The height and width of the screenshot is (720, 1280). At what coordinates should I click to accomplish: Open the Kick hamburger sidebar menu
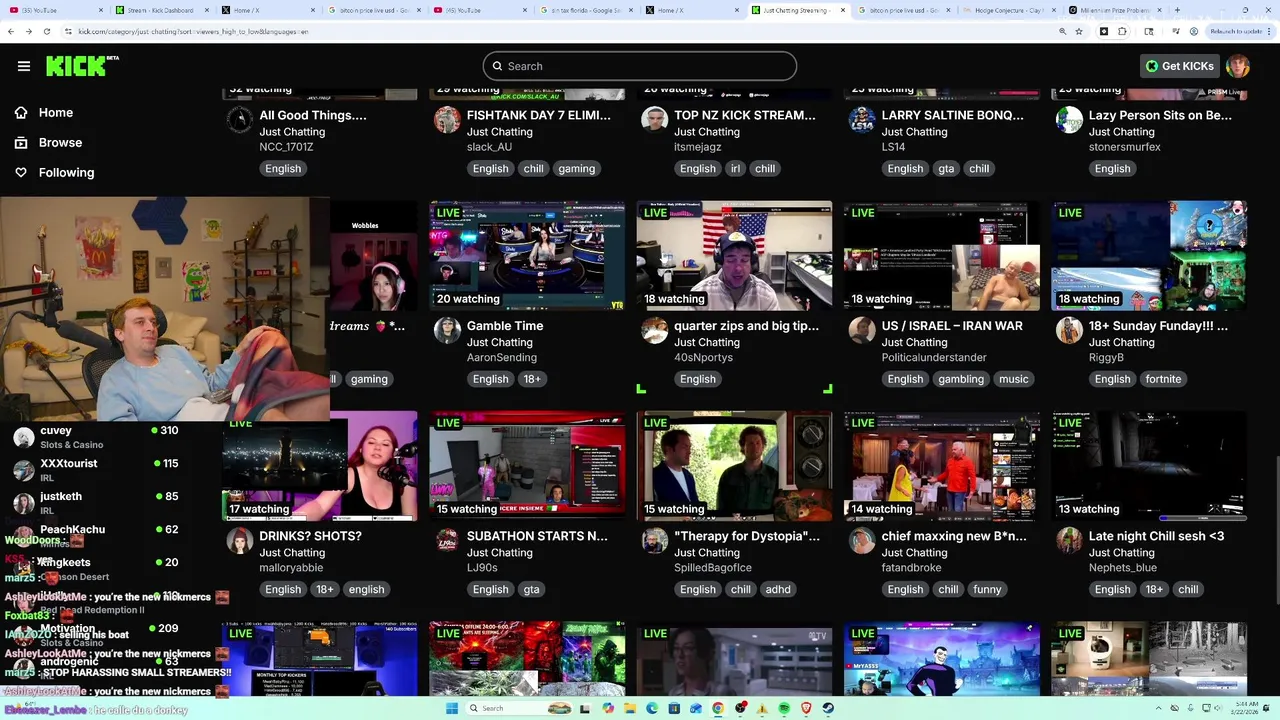[x=24, y=66]
